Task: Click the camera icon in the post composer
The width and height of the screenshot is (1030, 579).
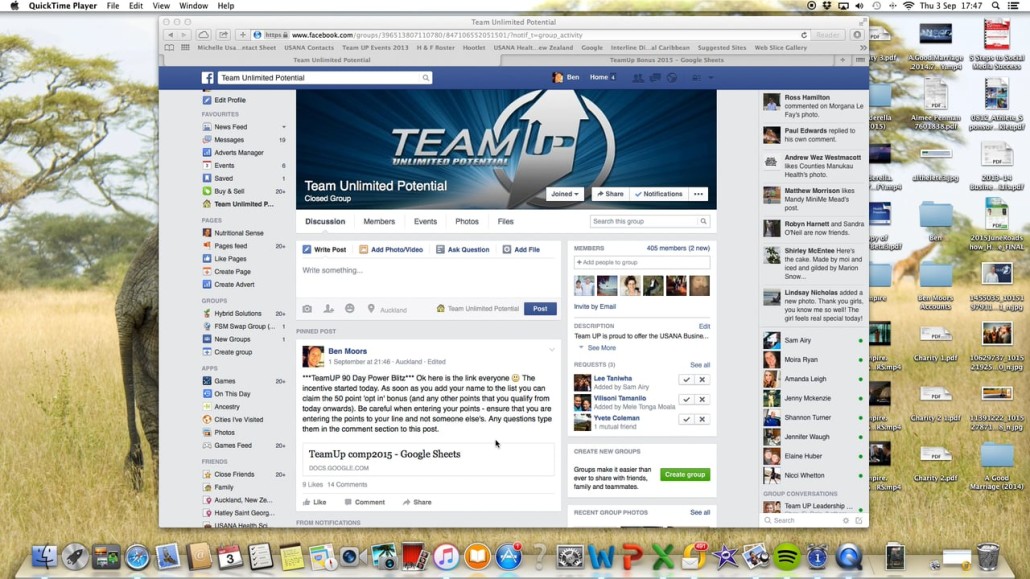Action: 307,309
